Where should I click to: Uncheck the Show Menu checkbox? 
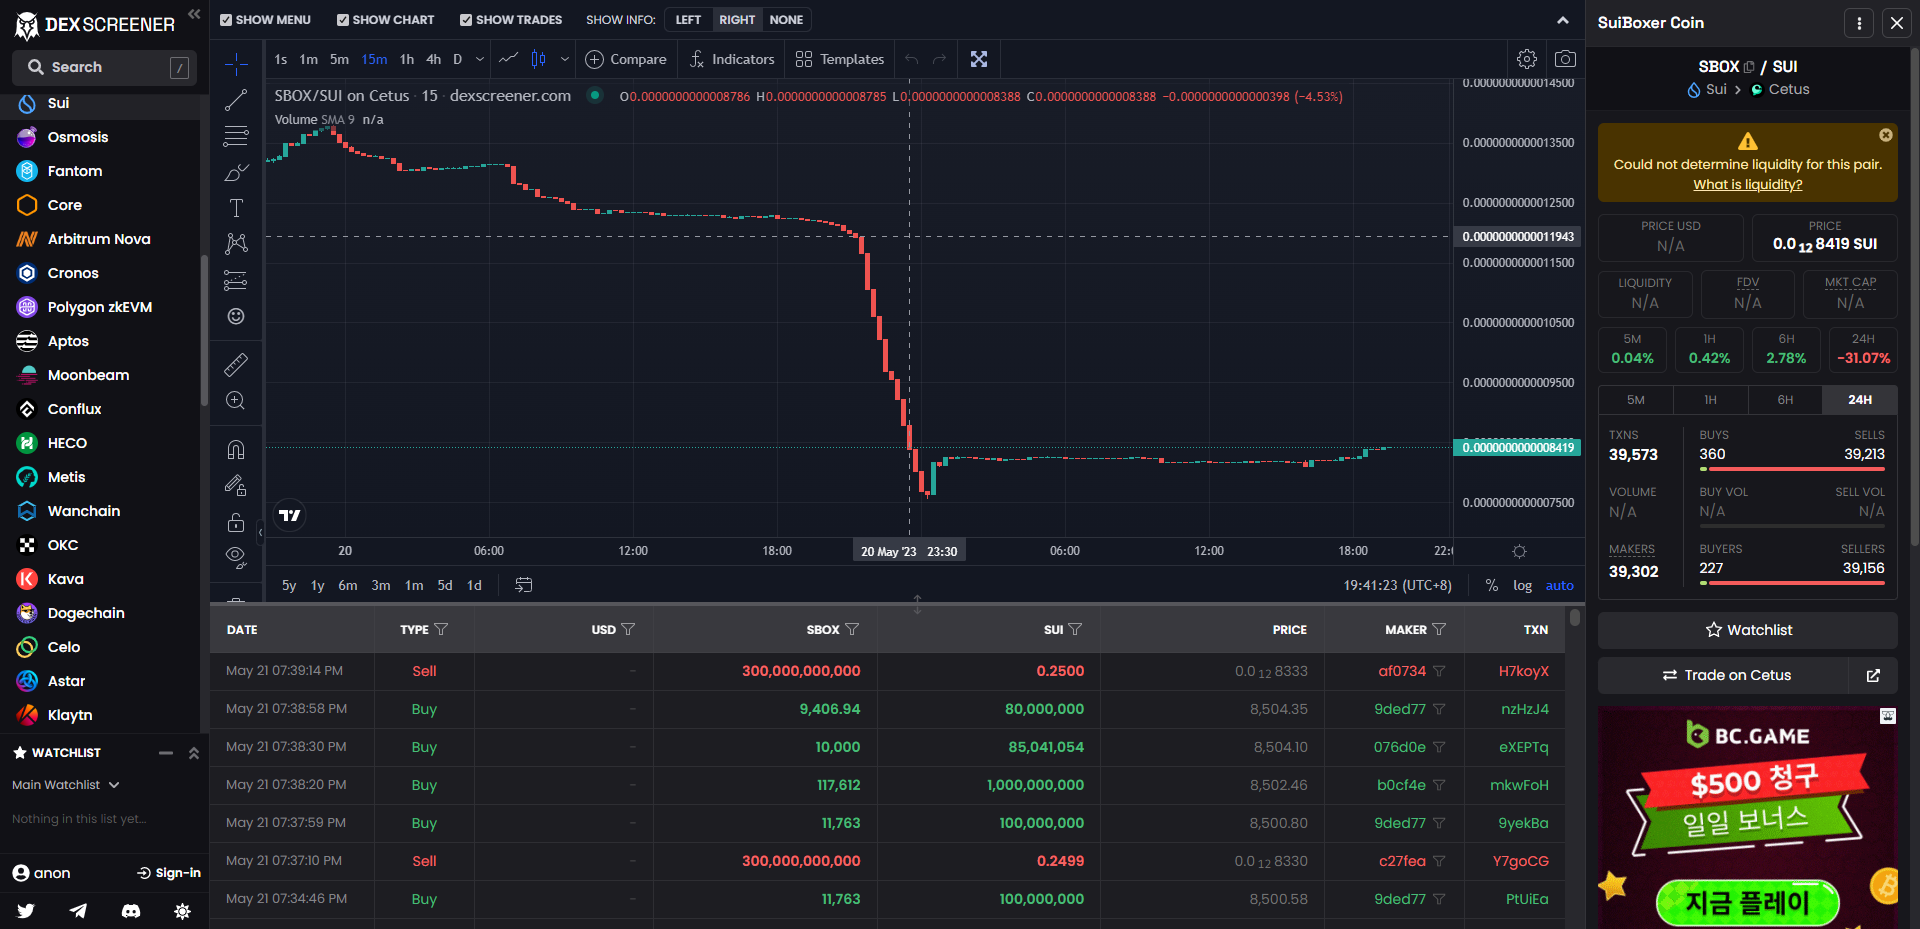coord(226,20)
